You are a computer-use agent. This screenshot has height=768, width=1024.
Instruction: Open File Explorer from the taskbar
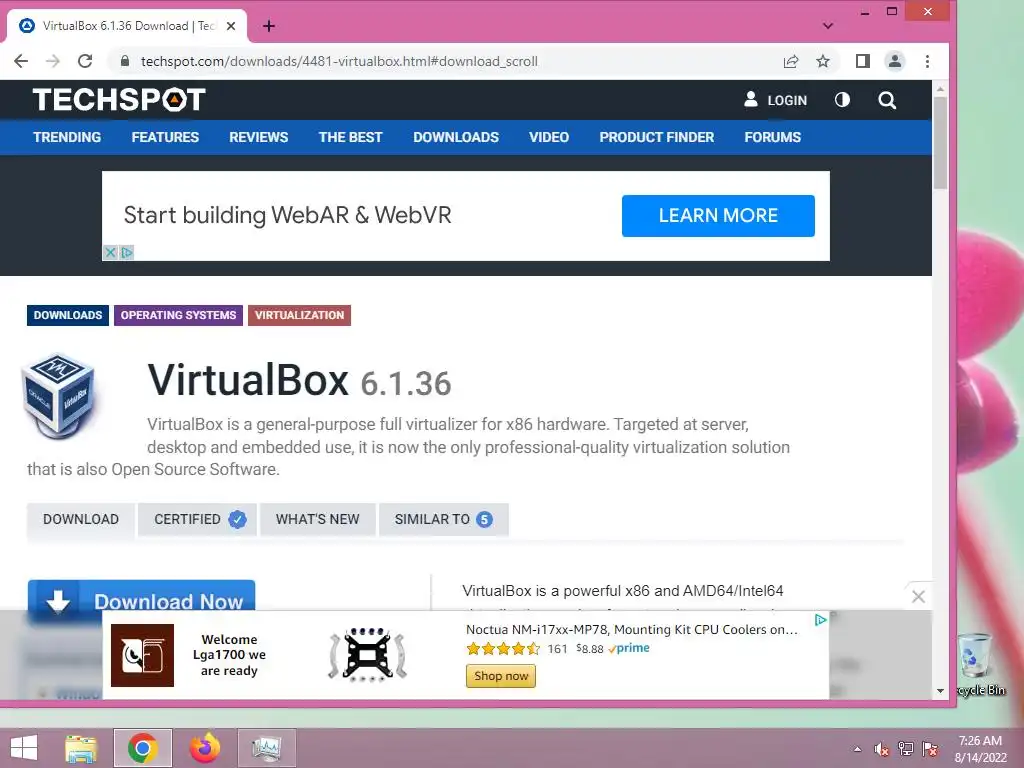(81, 748)
